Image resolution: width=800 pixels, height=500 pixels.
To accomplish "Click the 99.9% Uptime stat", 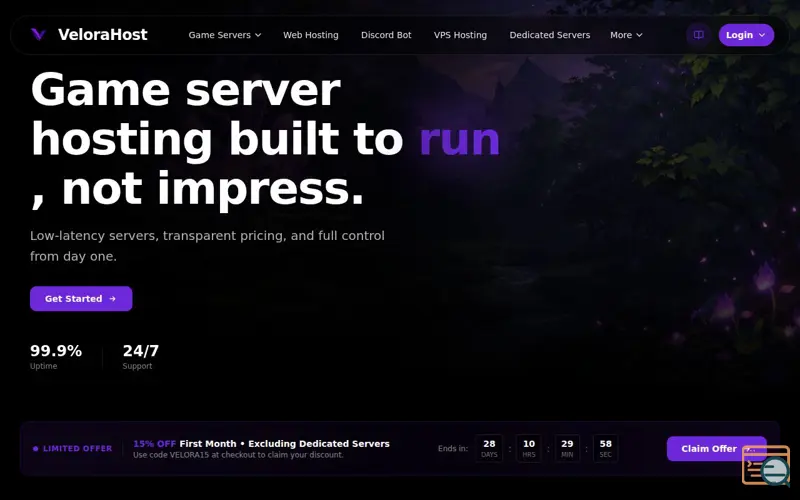I will [x=56, y=357].
